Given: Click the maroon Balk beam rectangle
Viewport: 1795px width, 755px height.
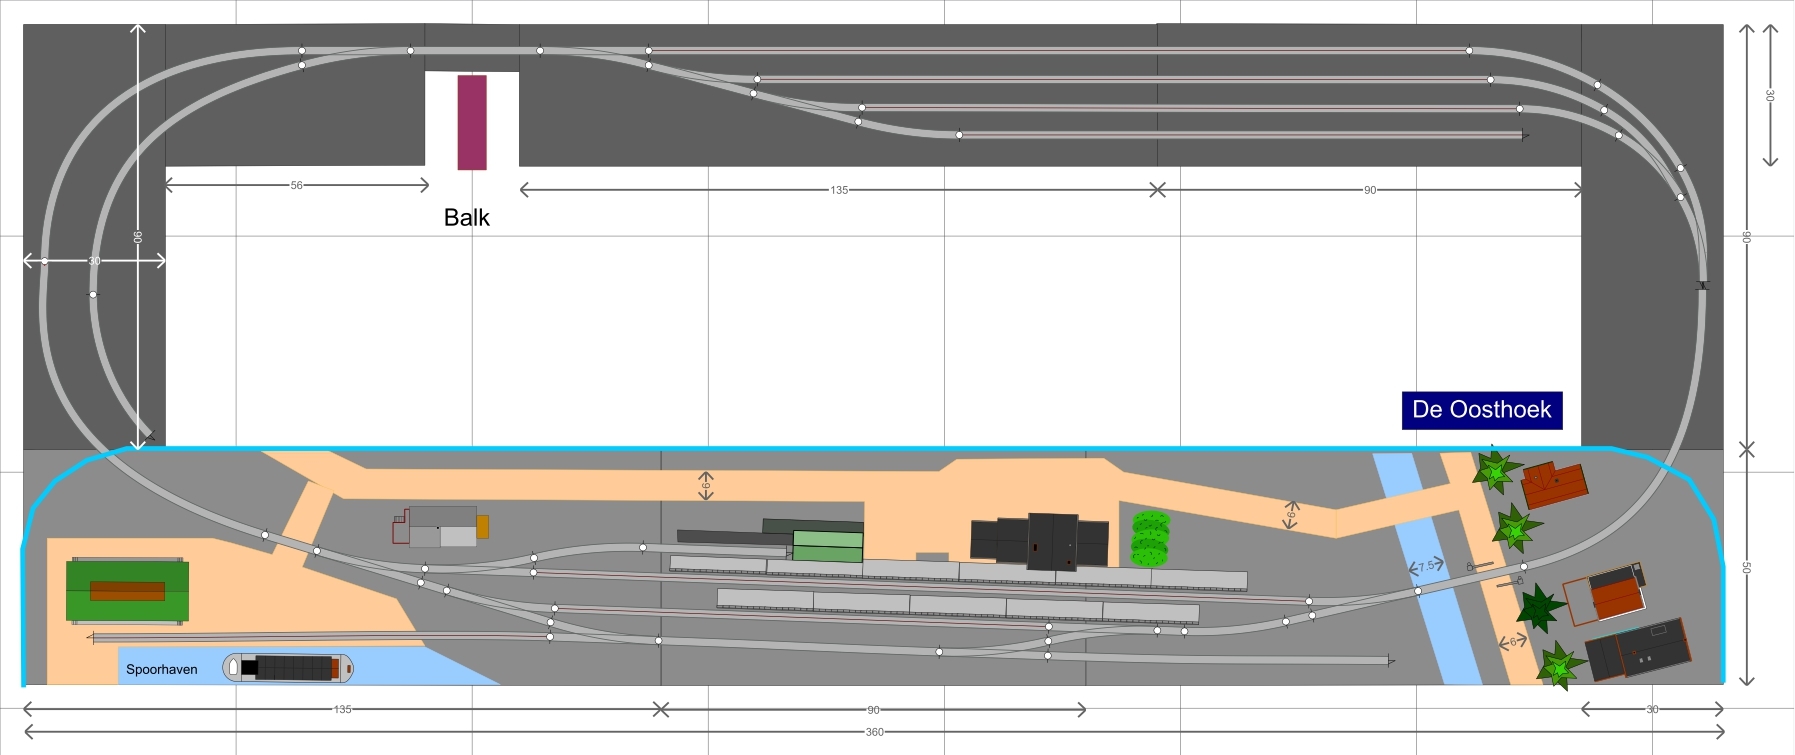Looking at the screenshot, I should tap(472, 122).
